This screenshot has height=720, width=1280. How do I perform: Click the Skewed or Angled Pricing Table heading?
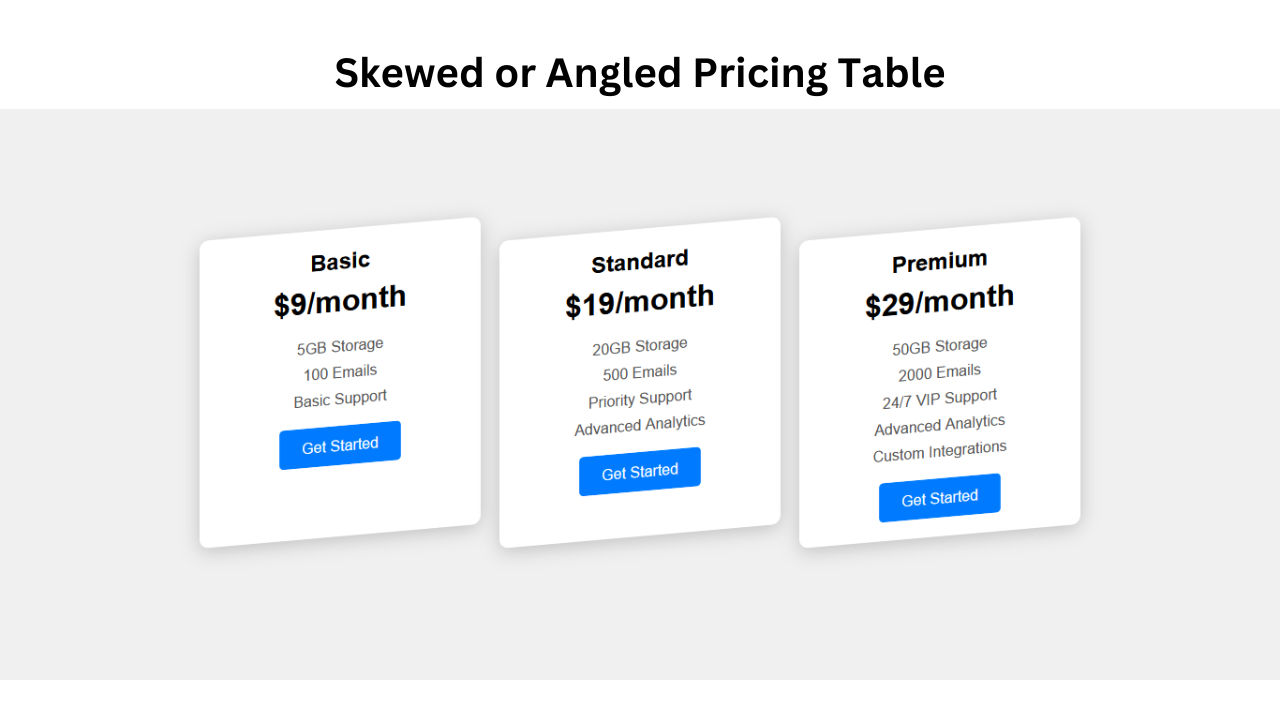point(639,72)
